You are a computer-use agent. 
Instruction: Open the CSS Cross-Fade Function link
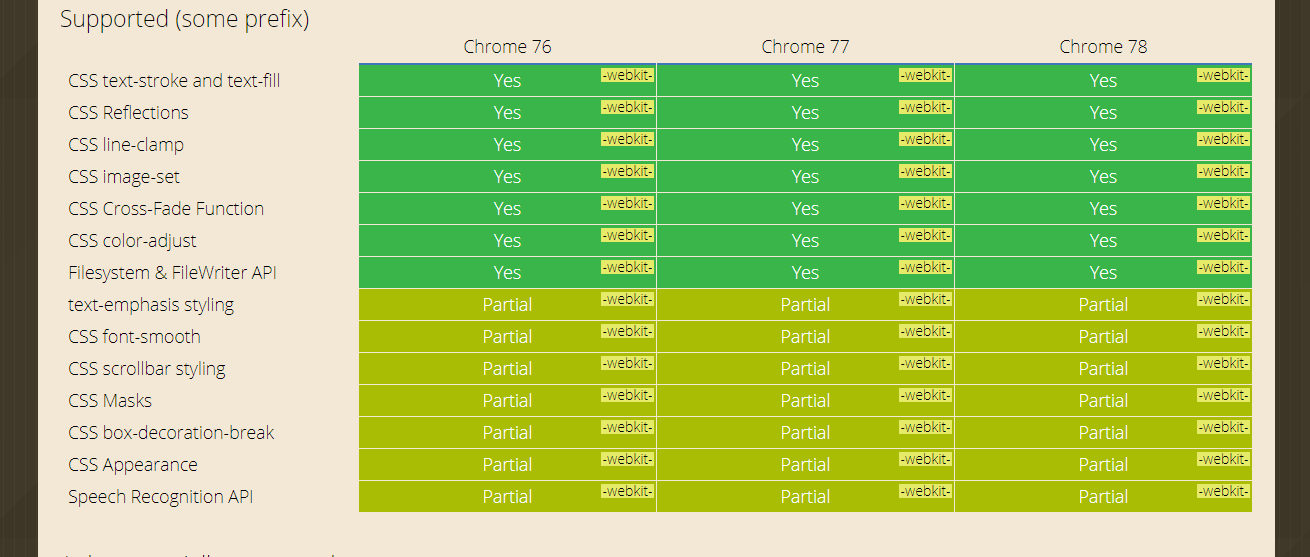coord(166,209)
